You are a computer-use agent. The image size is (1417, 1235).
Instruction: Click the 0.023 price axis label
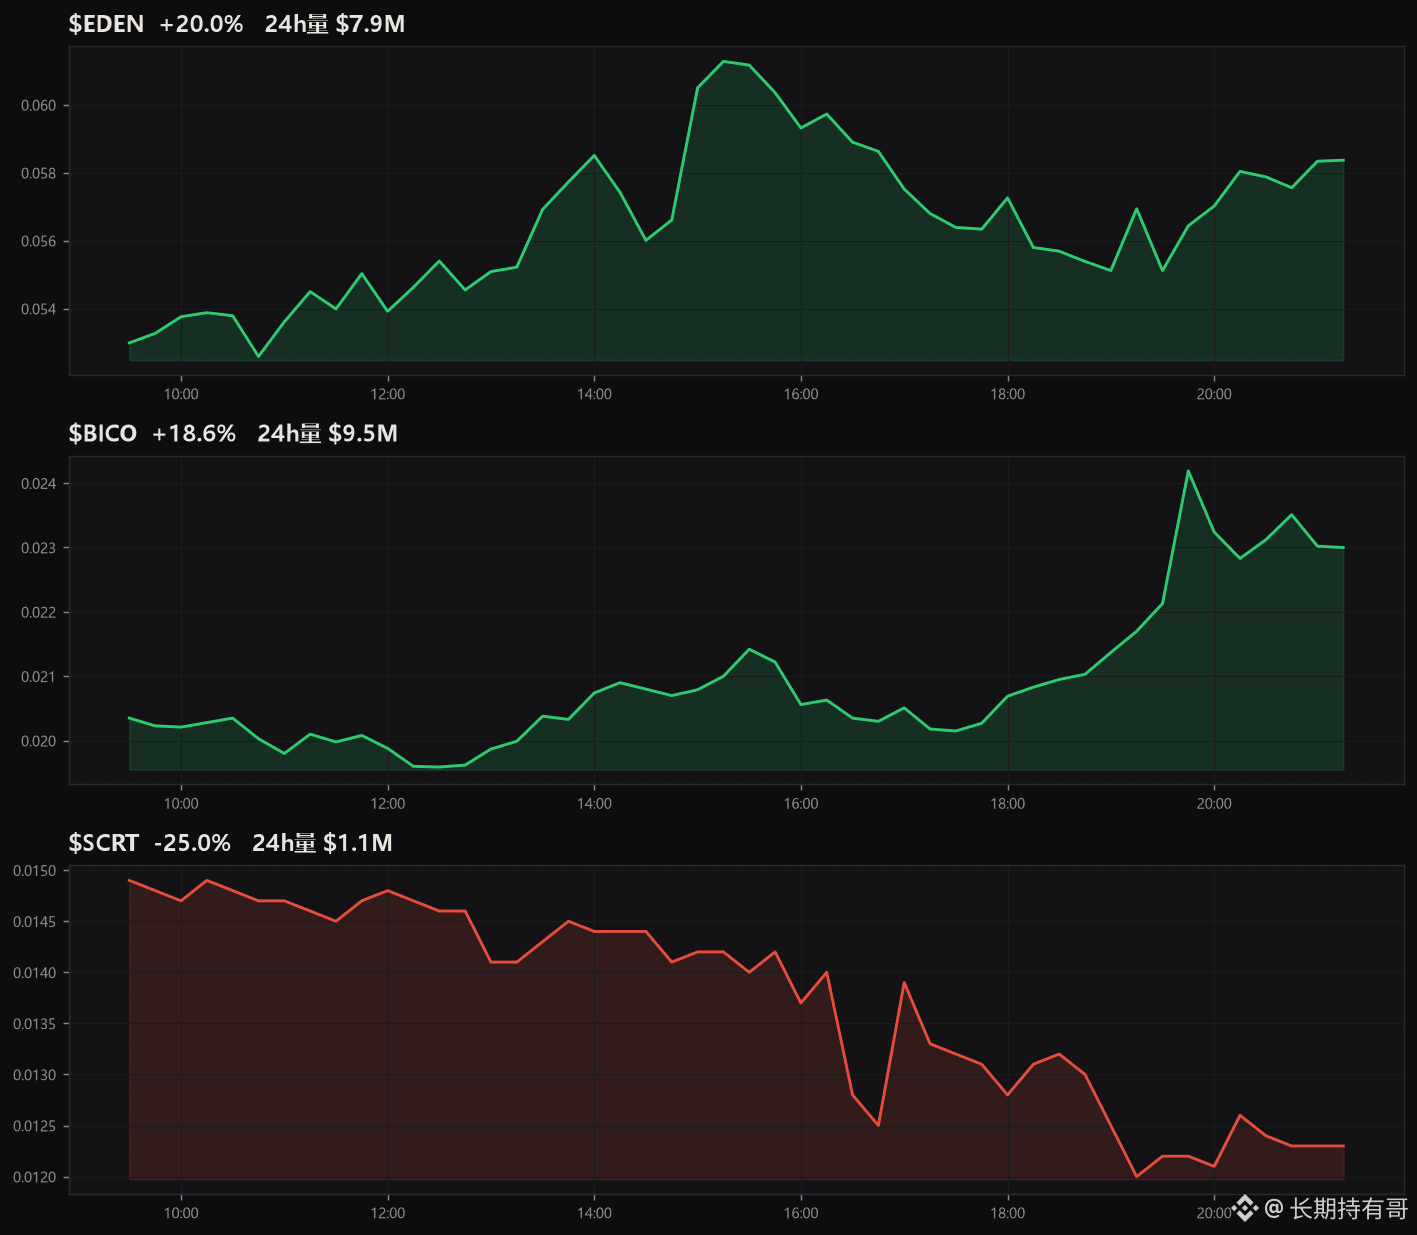39,548
